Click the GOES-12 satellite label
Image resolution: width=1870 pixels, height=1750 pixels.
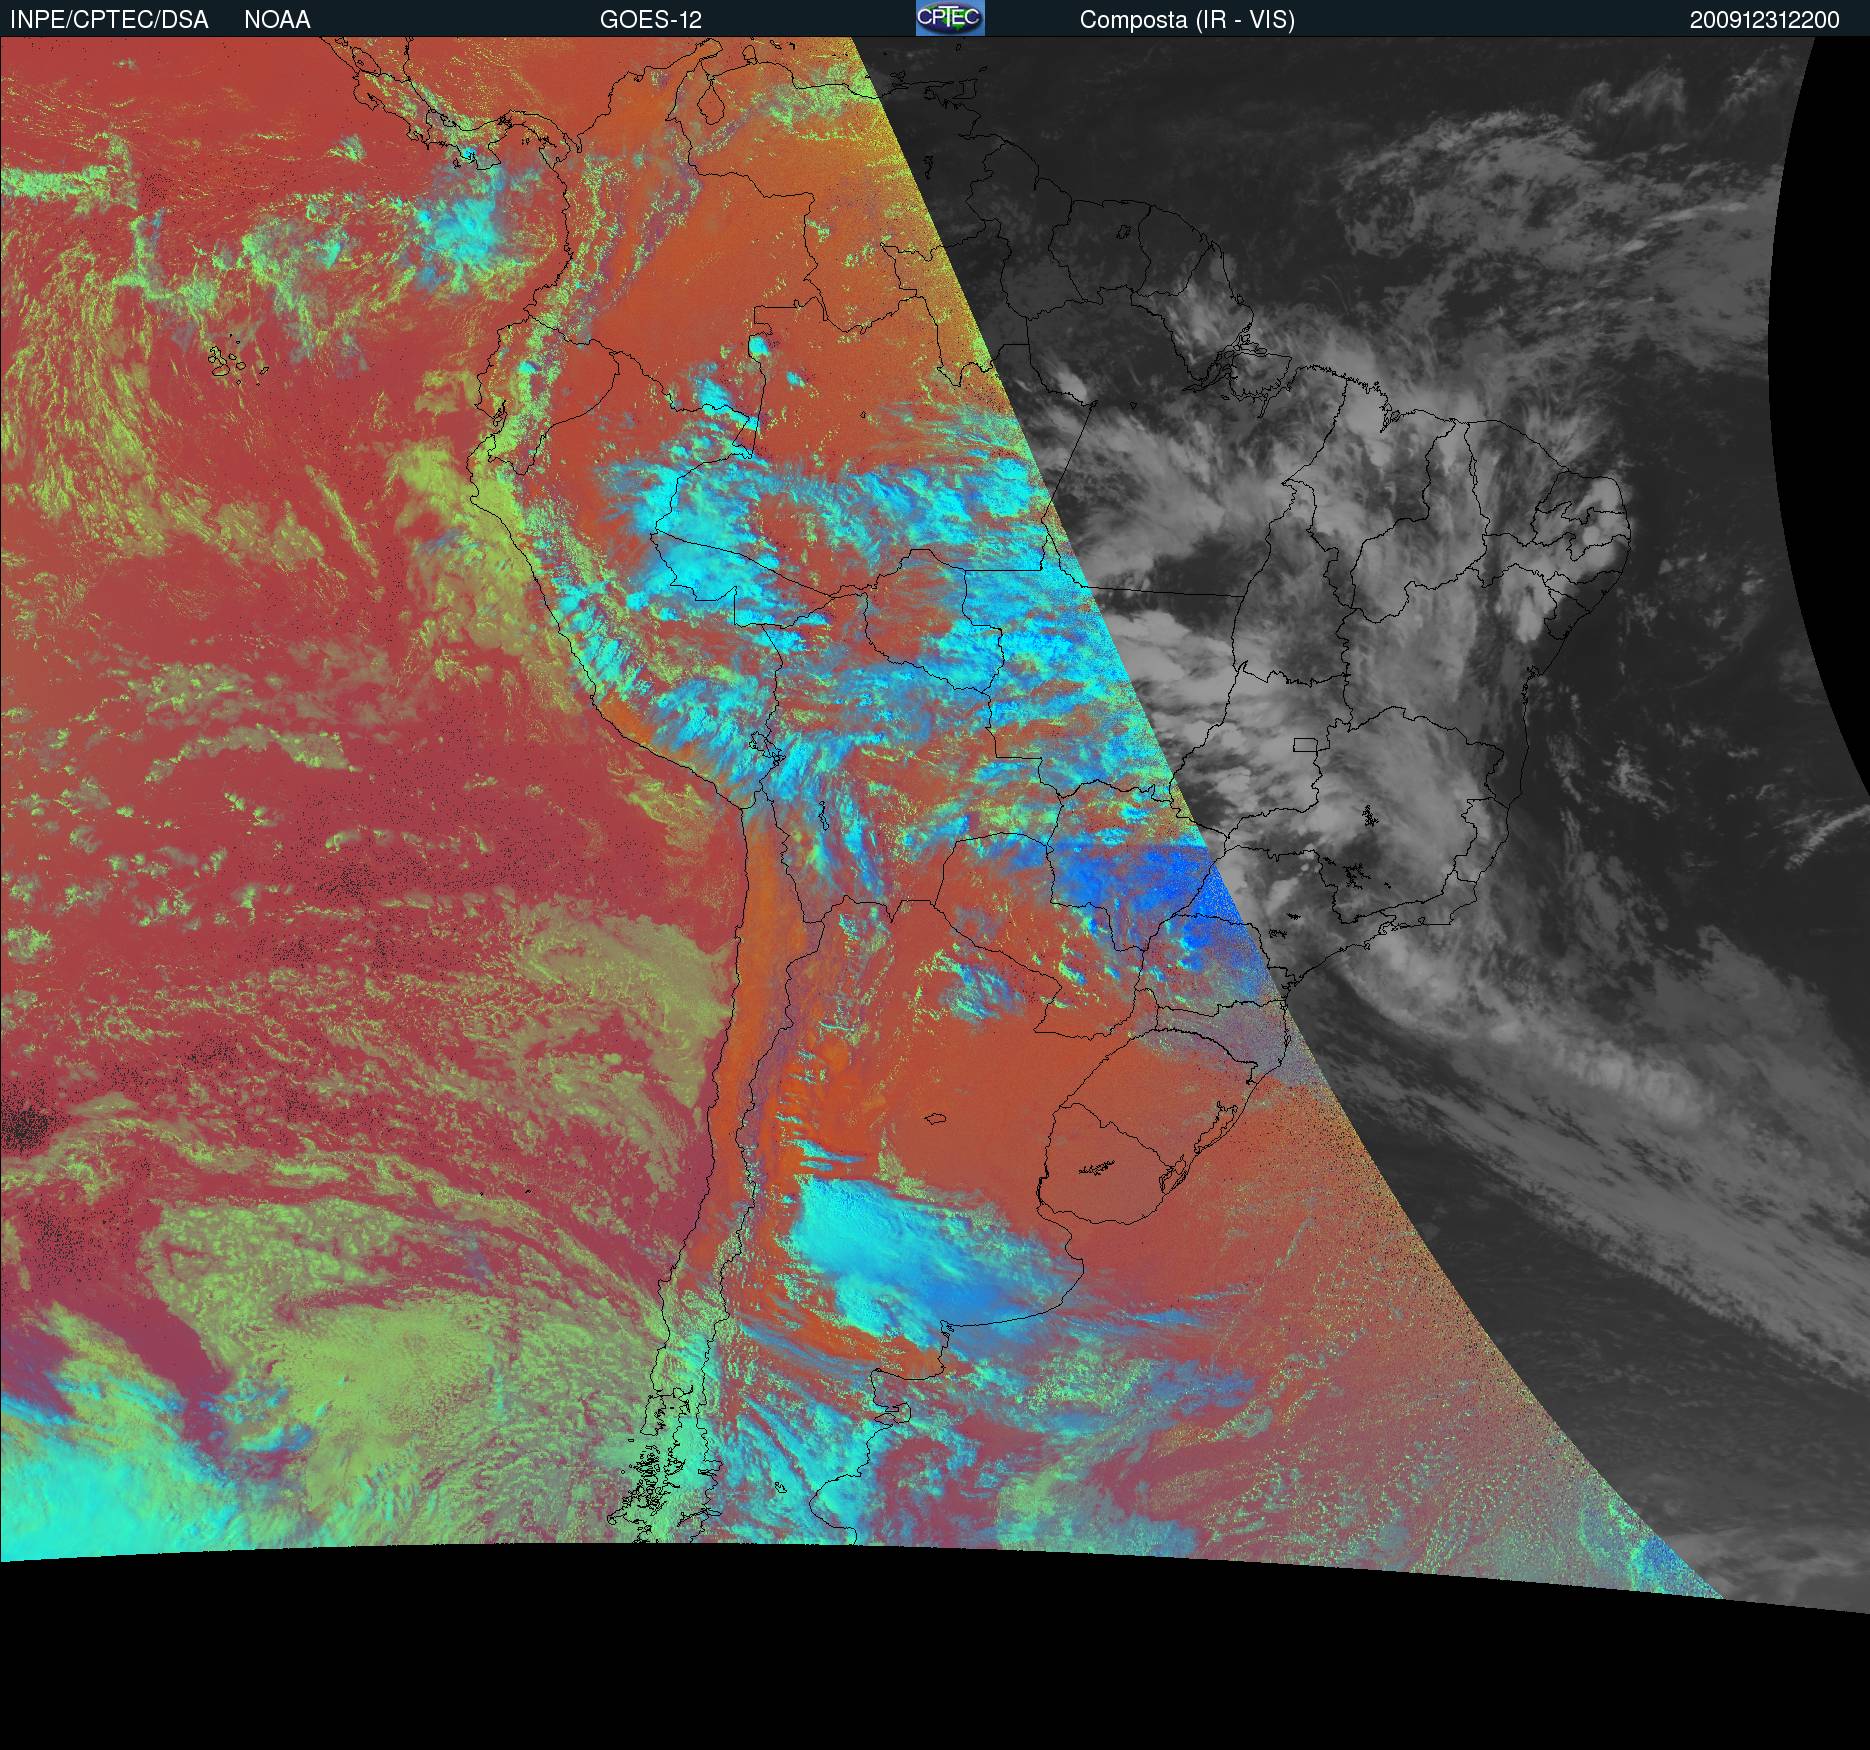[x=651, y=20]
